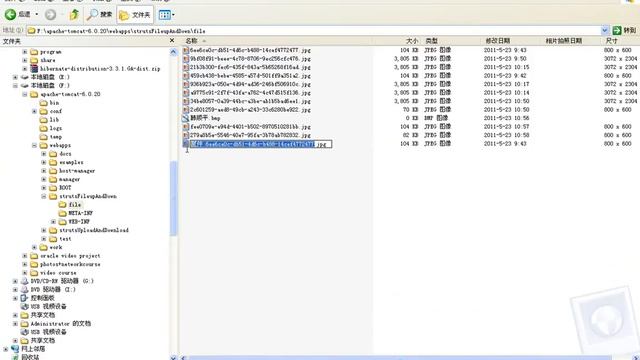
Task: Select the work folder icon
Action: point(44,247)
